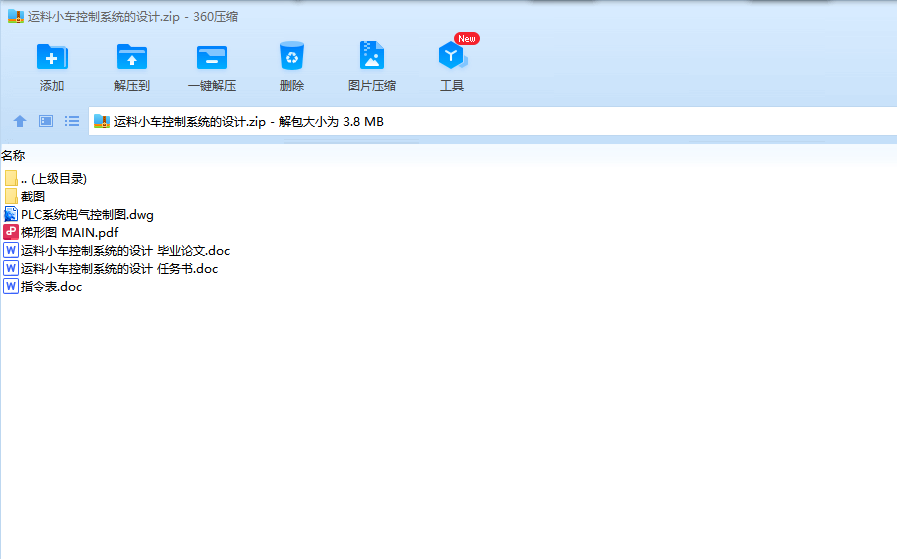Click the 删除 (Delete) recycle bin icon
897x559 pixels.
tap(292, 56)
